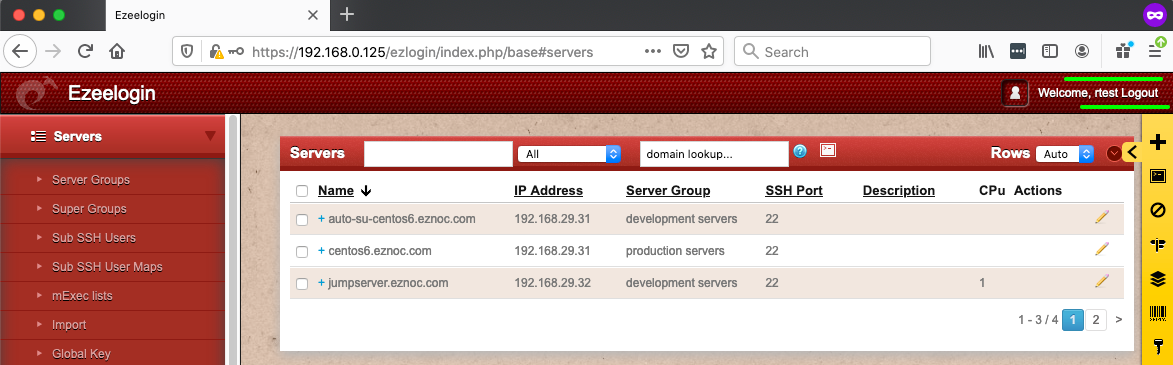The width and height of the screenshot is (1173, 365).
Task: Edit jumpserver.eznoc.com using pencil icon
Action: tap(1101, 281)
